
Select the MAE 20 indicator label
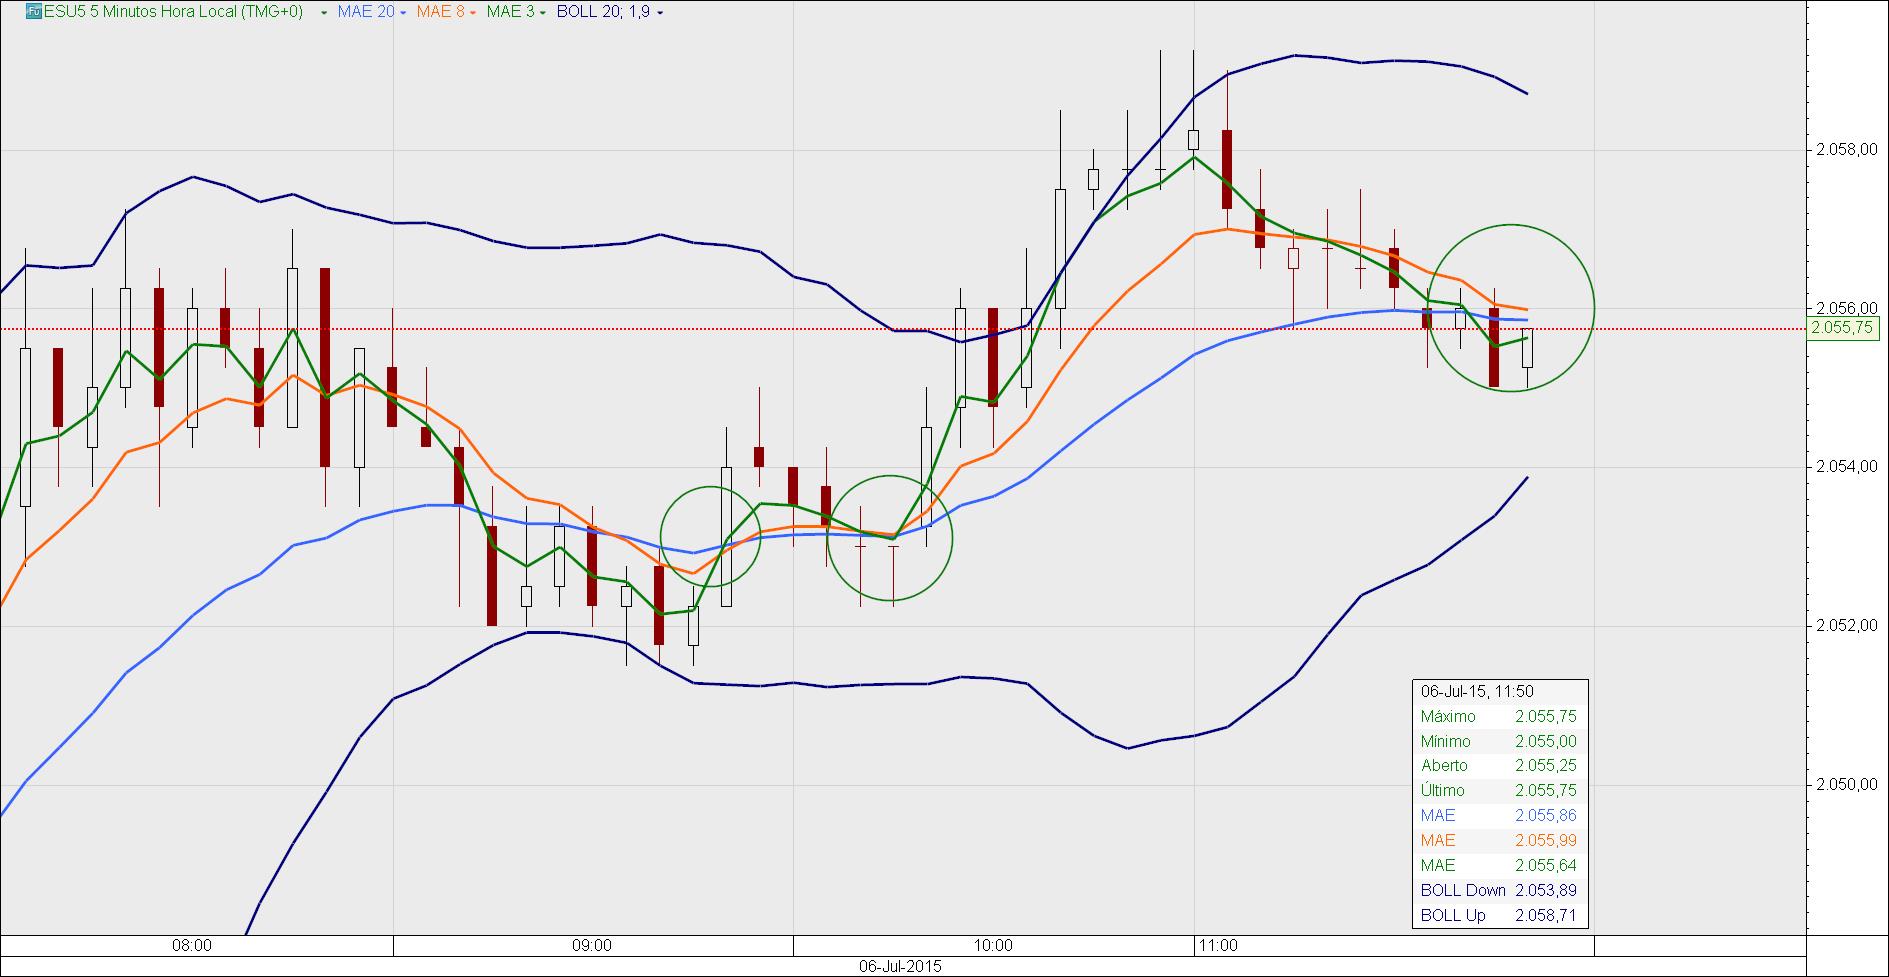tap(365, 12)
